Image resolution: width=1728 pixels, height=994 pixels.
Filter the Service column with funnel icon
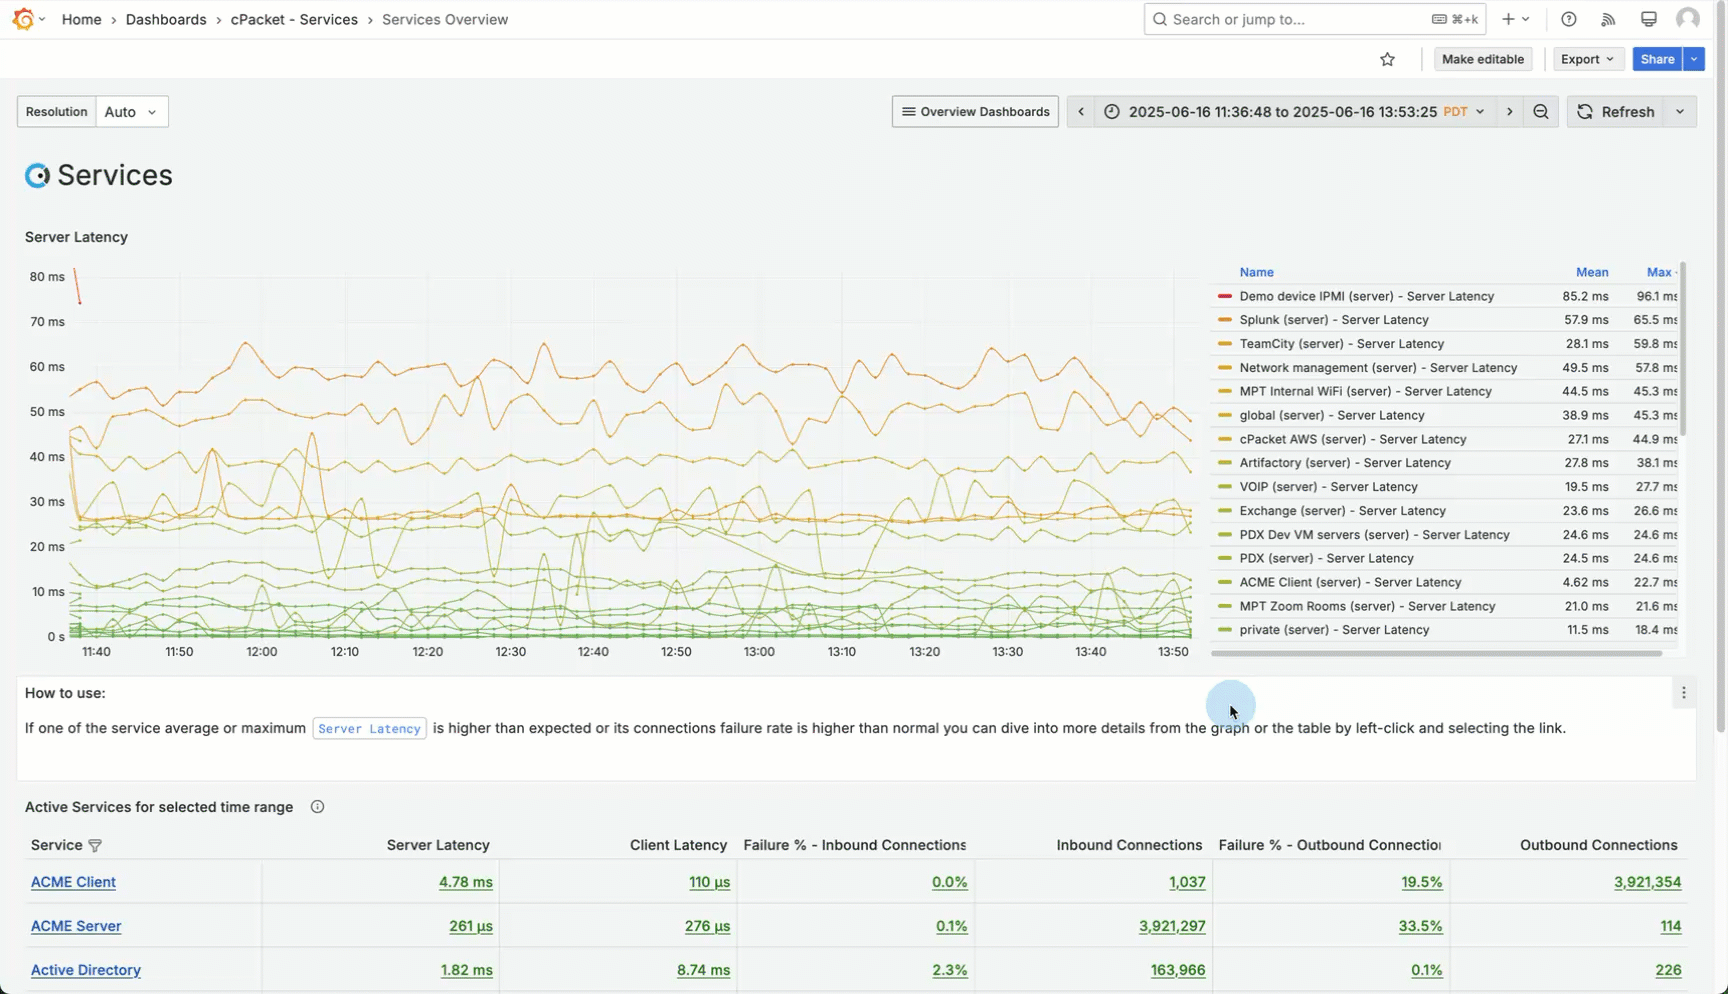tap(95, 846)
